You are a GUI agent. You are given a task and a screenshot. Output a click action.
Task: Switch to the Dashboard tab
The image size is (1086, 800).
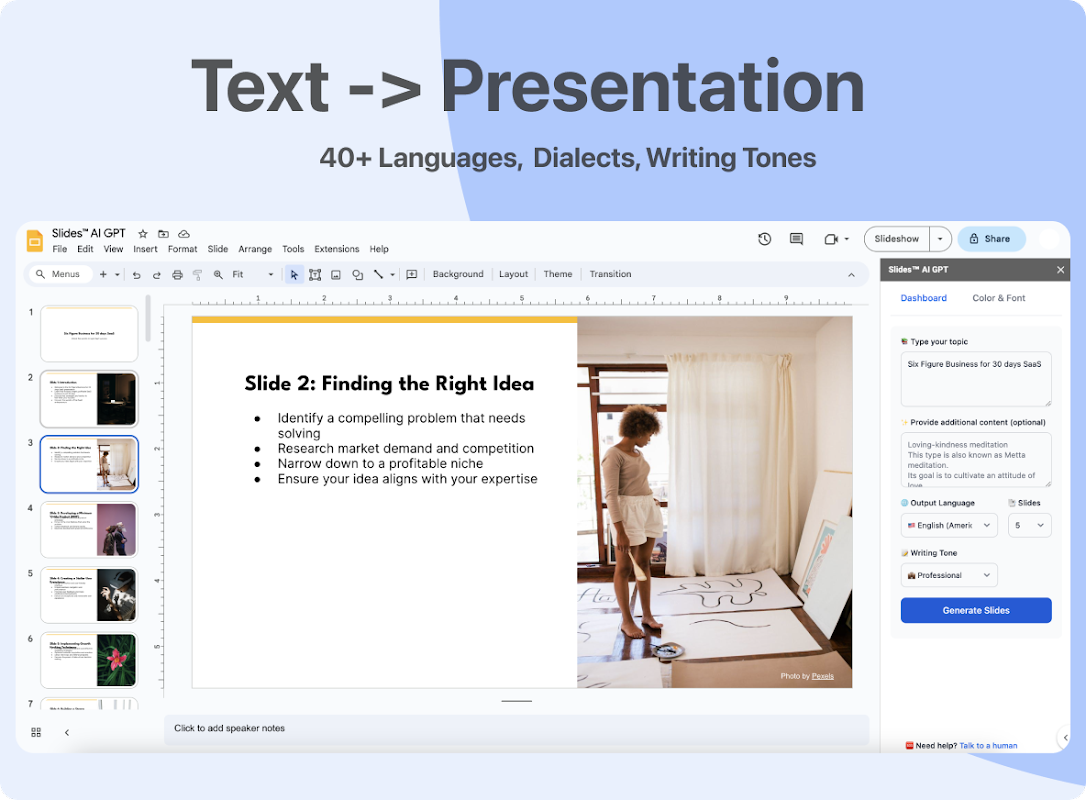[923, 298]
